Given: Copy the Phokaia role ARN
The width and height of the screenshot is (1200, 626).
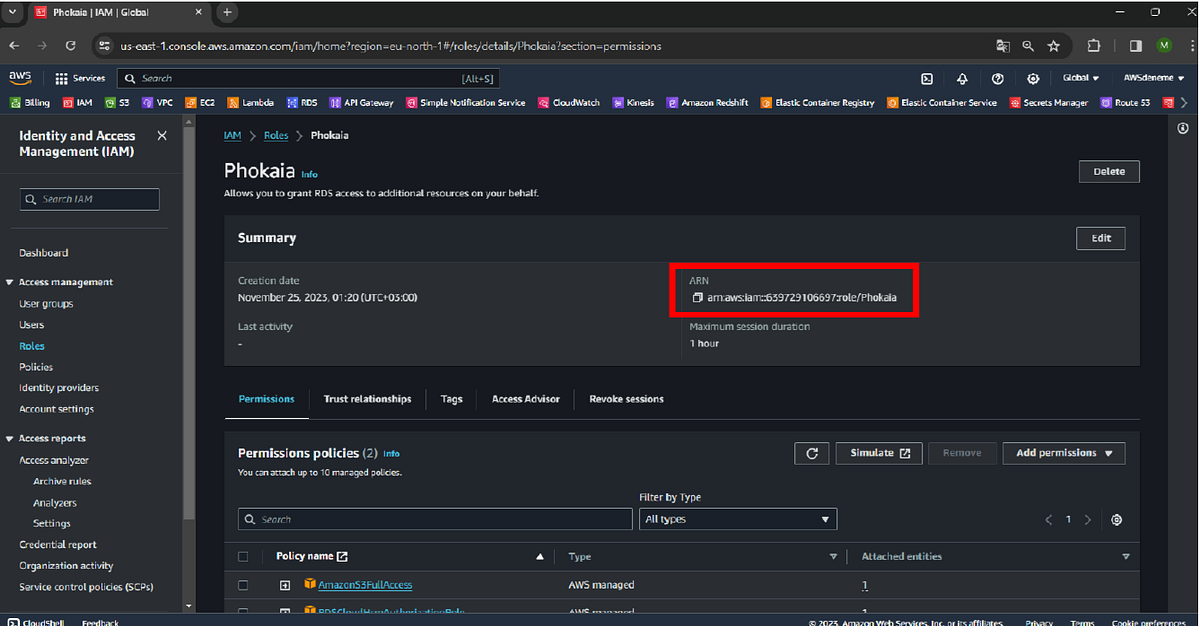Looking at the screenshot, I should point(697,297).
